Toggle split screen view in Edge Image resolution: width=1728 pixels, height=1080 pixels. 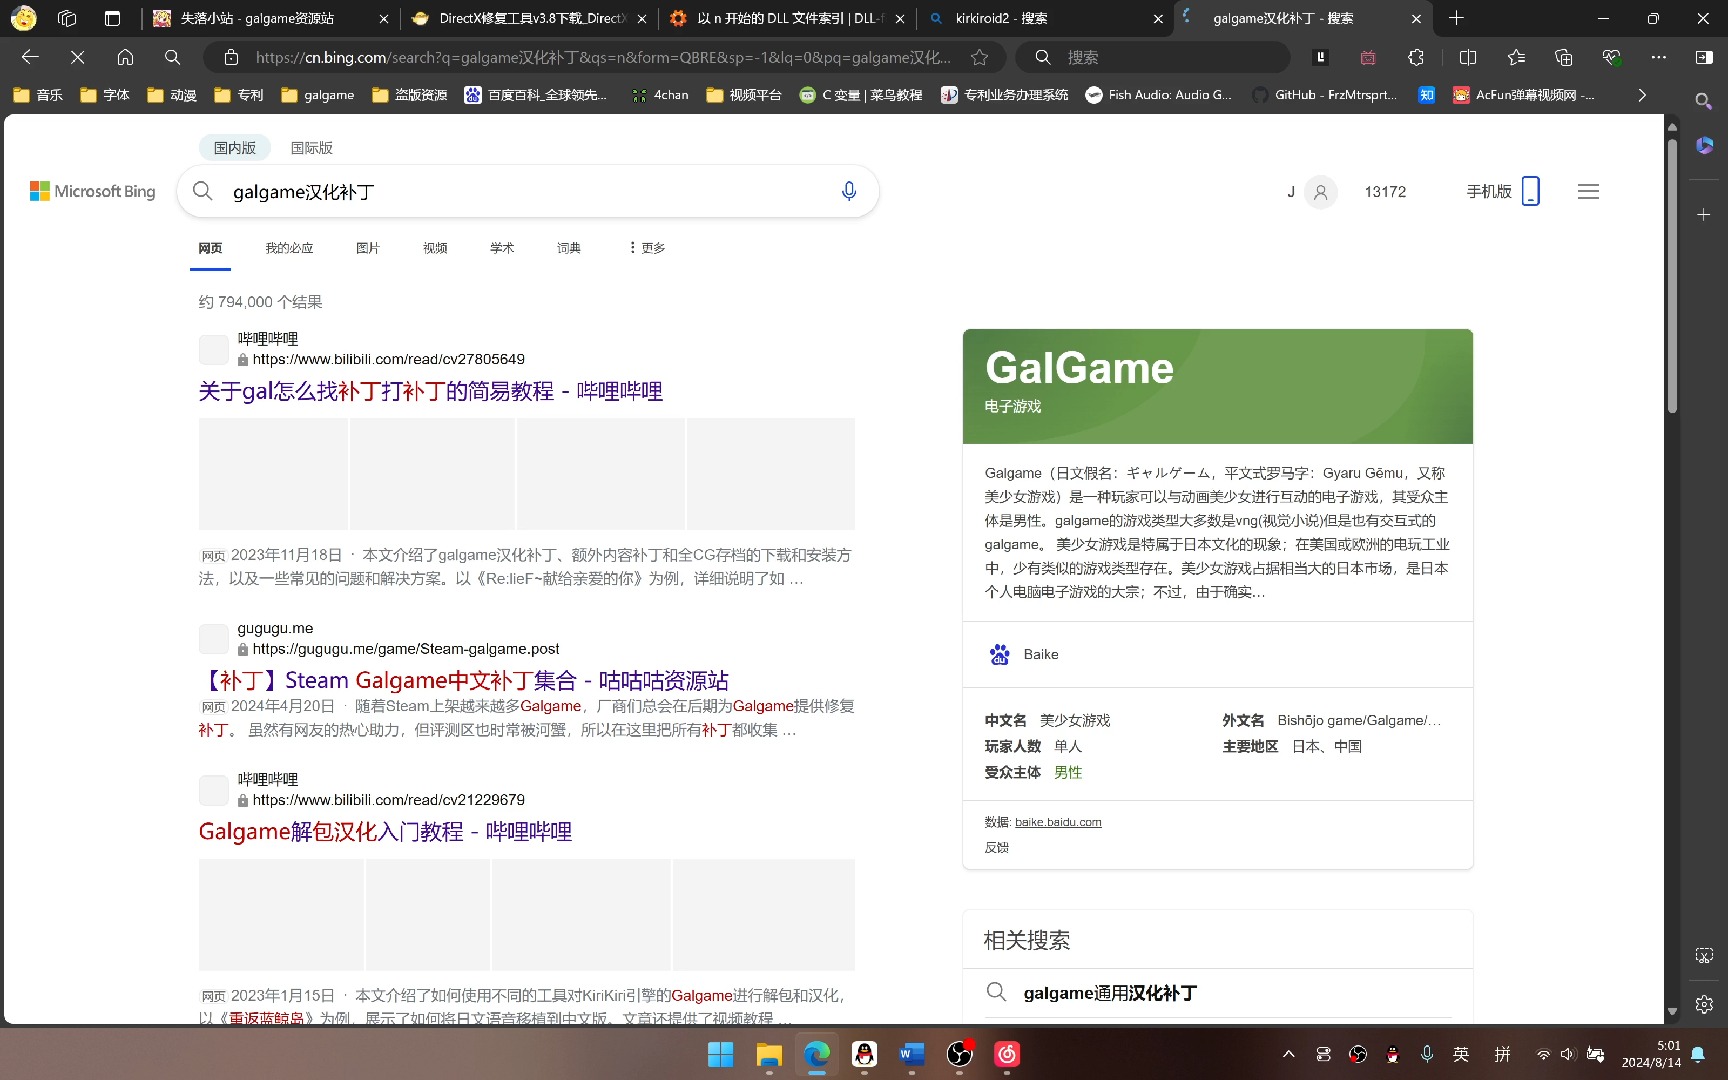click(x=1468, y=57)
